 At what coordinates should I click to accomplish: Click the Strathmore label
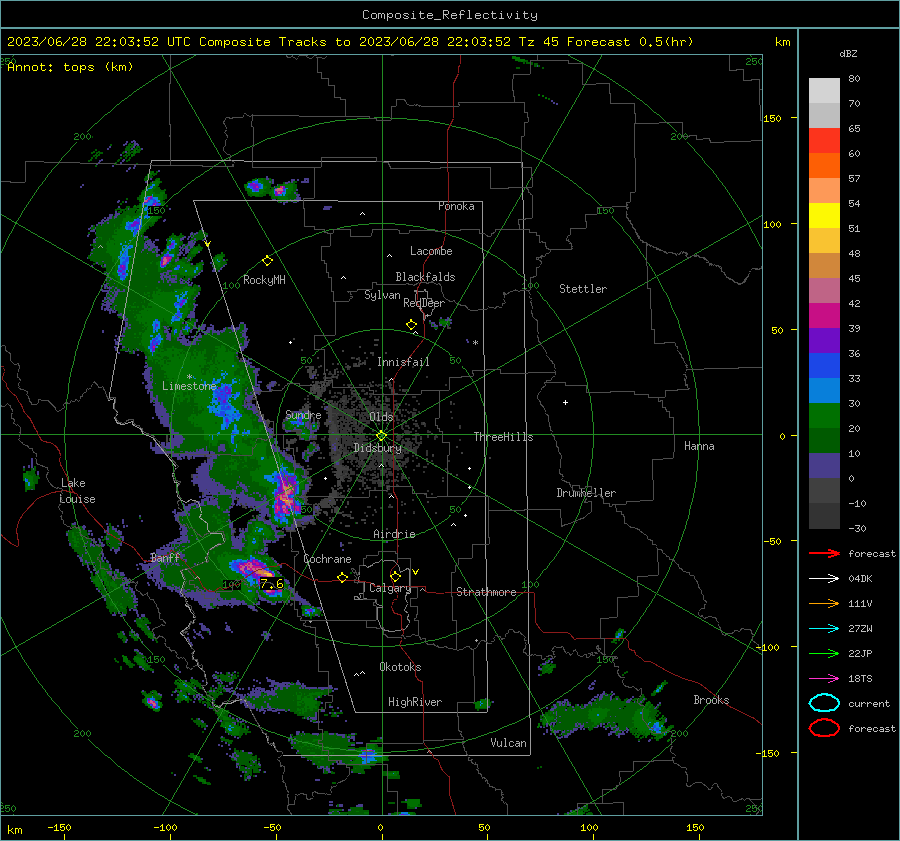coord(486,592)
